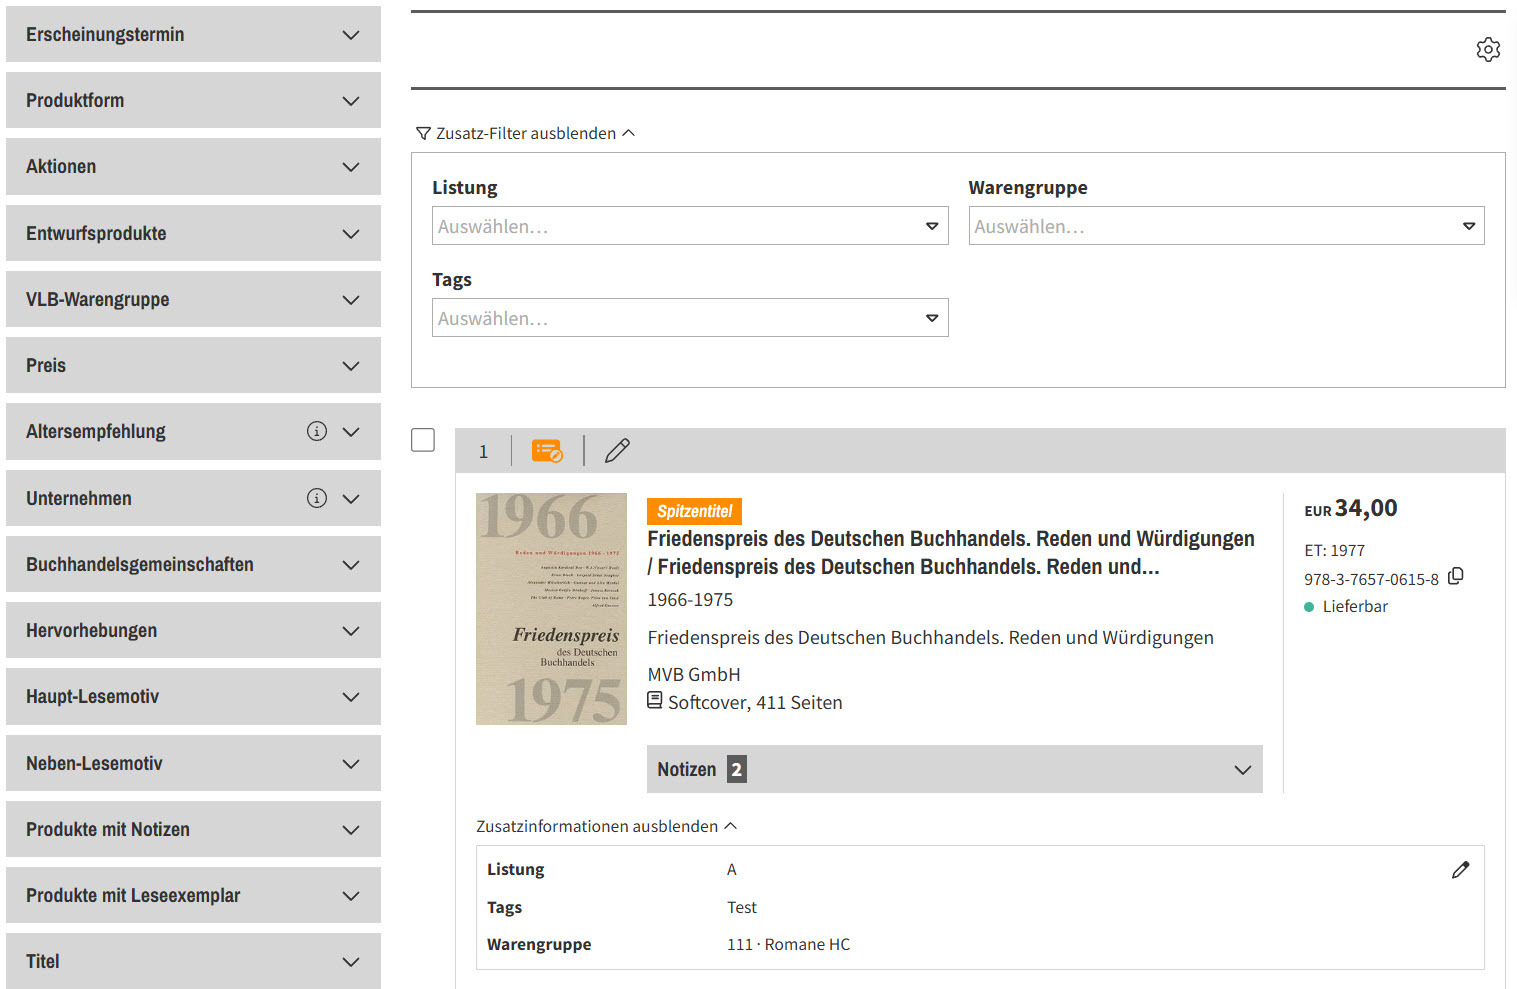Expand the Produktform filter
The image size is (1517, 989).
pyautogui.click(x=193, y=101)
